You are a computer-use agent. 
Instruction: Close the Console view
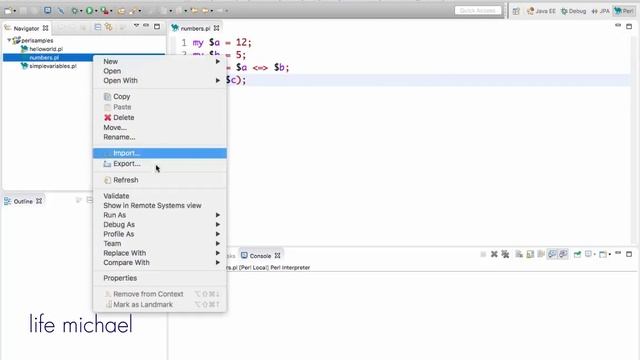click(x=278, y=256)
